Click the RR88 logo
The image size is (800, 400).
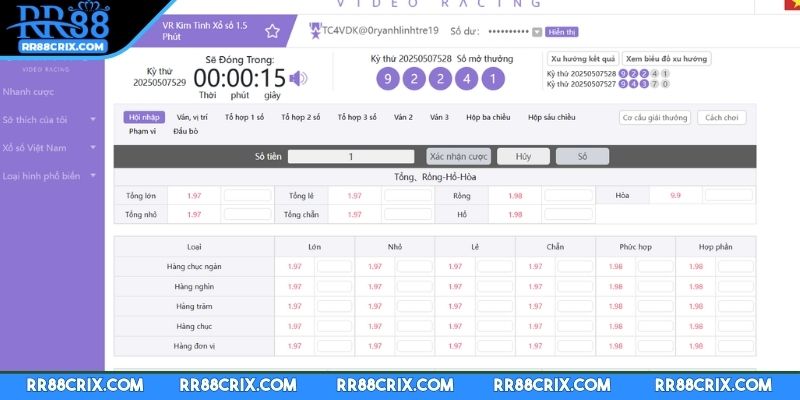[x=64, y=27]
